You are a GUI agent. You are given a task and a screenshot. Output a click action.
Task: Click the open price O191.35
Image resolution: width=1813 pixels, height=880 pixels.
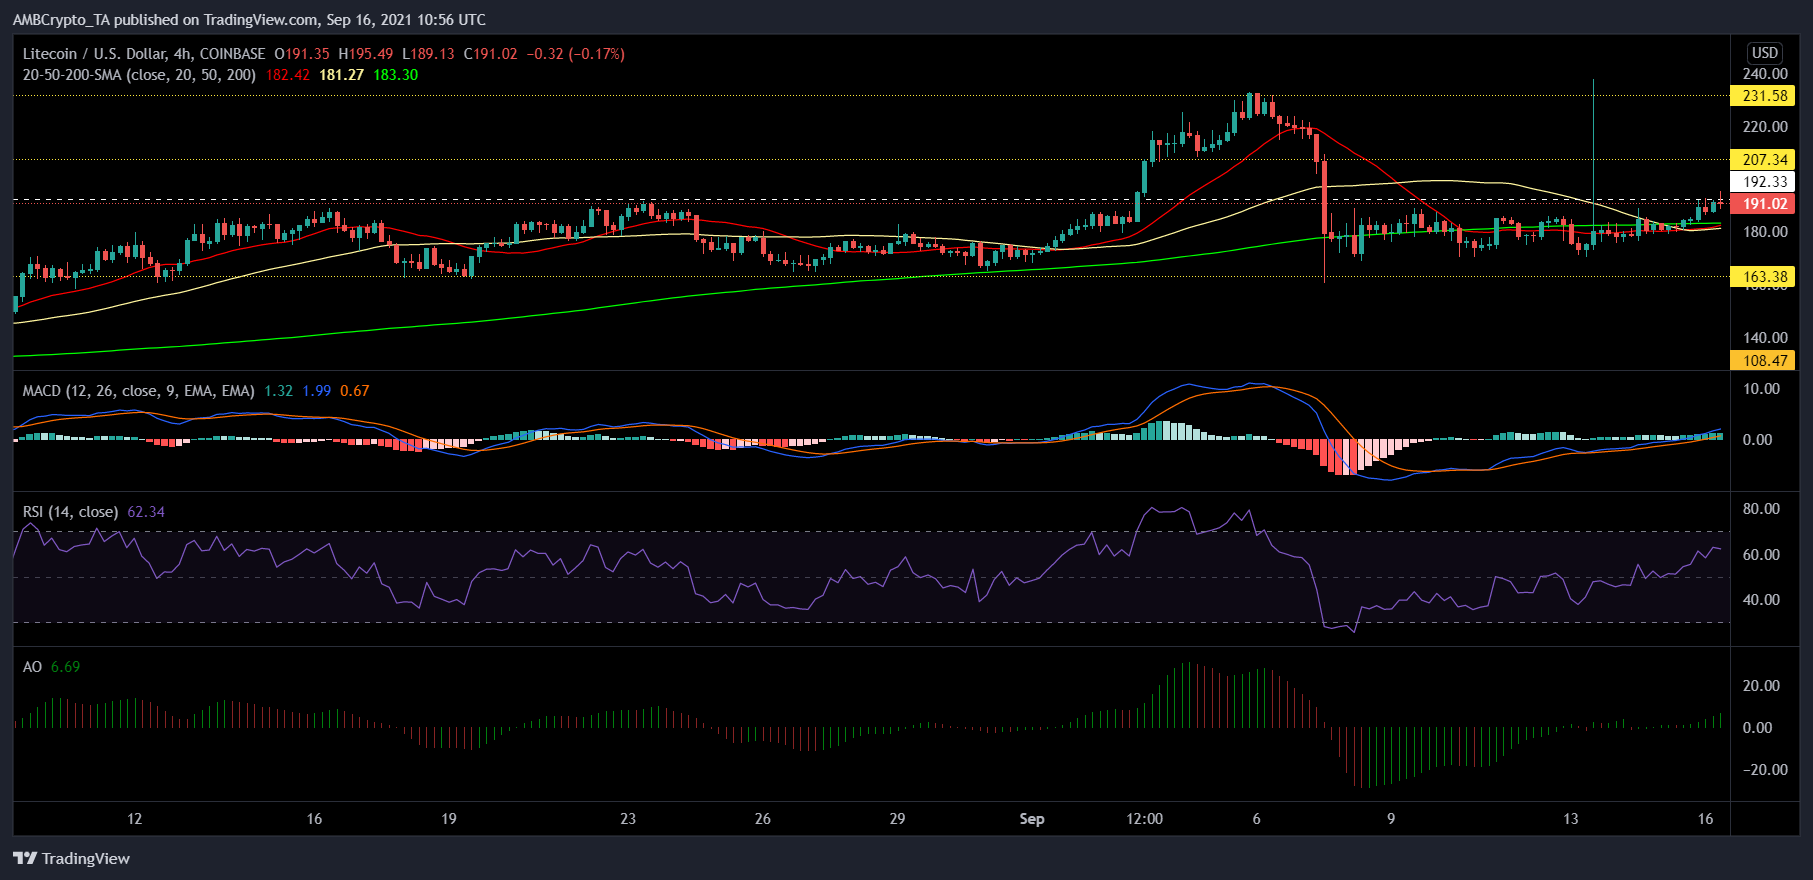pos(302,54)
